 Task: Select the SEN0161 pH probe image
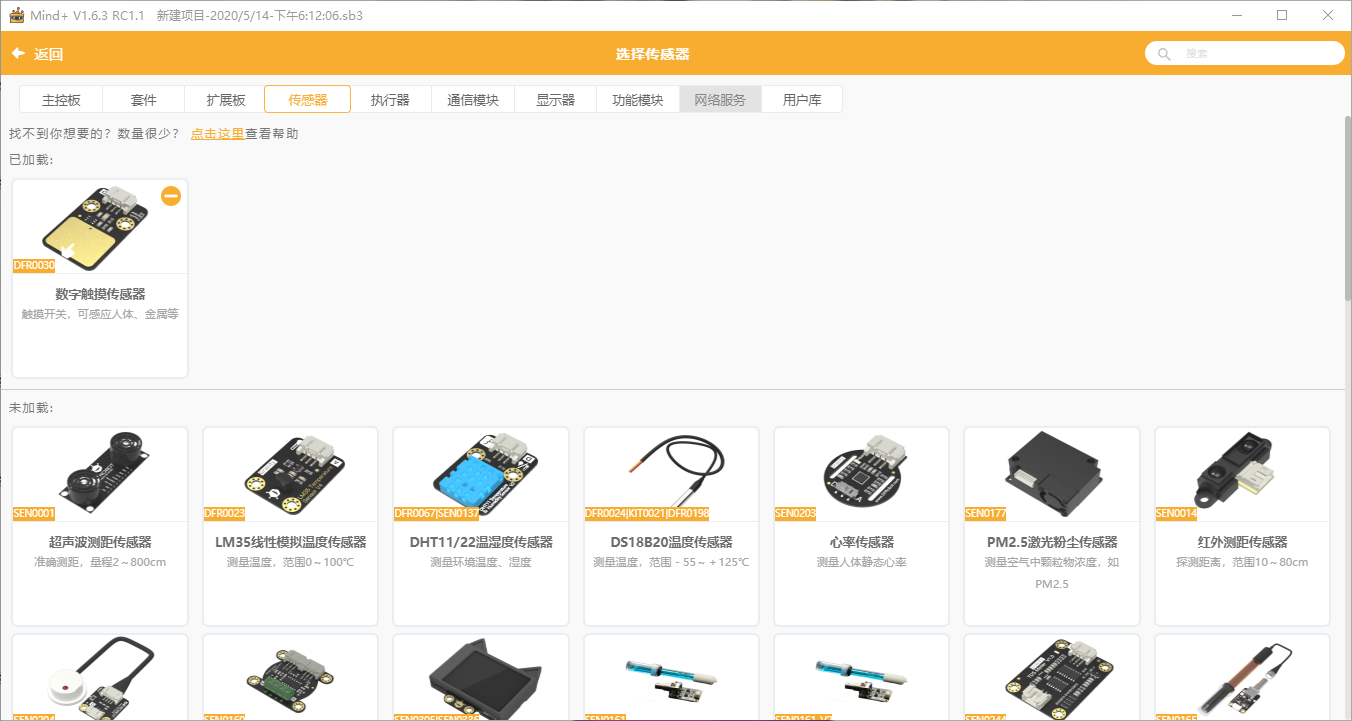(671, 677)
